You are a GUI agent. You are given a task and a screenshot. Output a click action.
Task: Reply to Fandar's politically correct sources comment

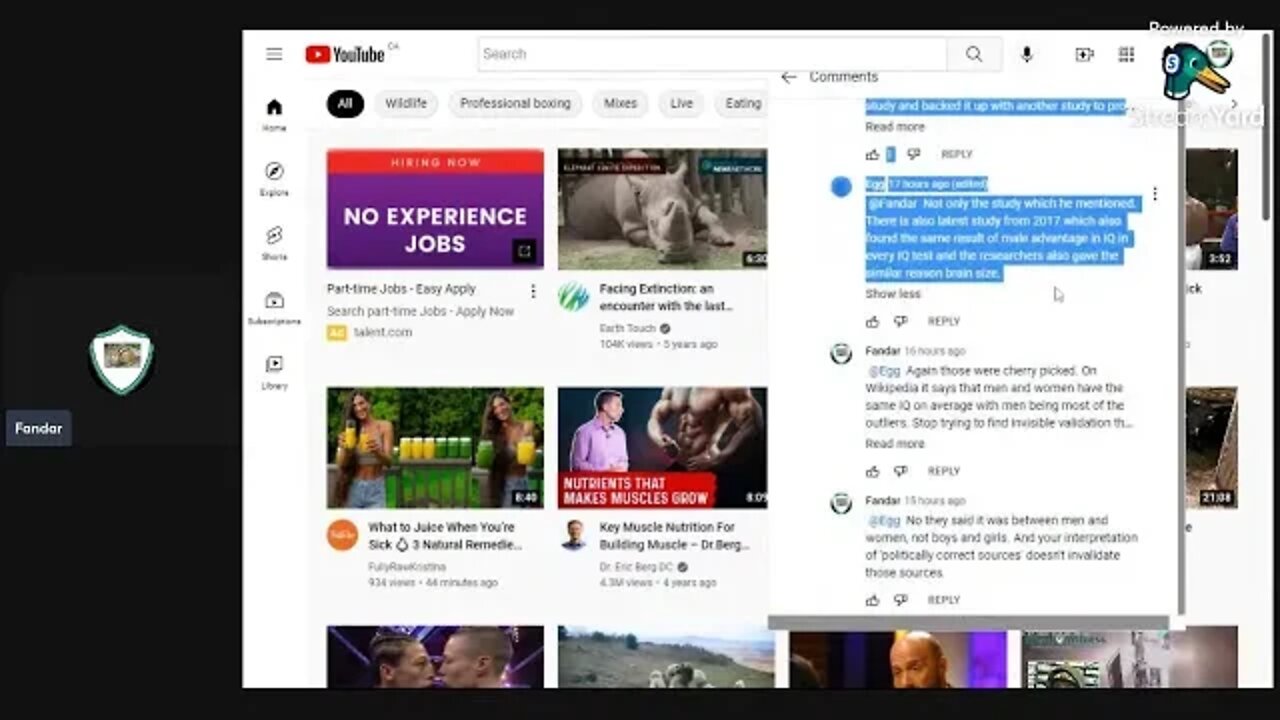click(943, 600)
